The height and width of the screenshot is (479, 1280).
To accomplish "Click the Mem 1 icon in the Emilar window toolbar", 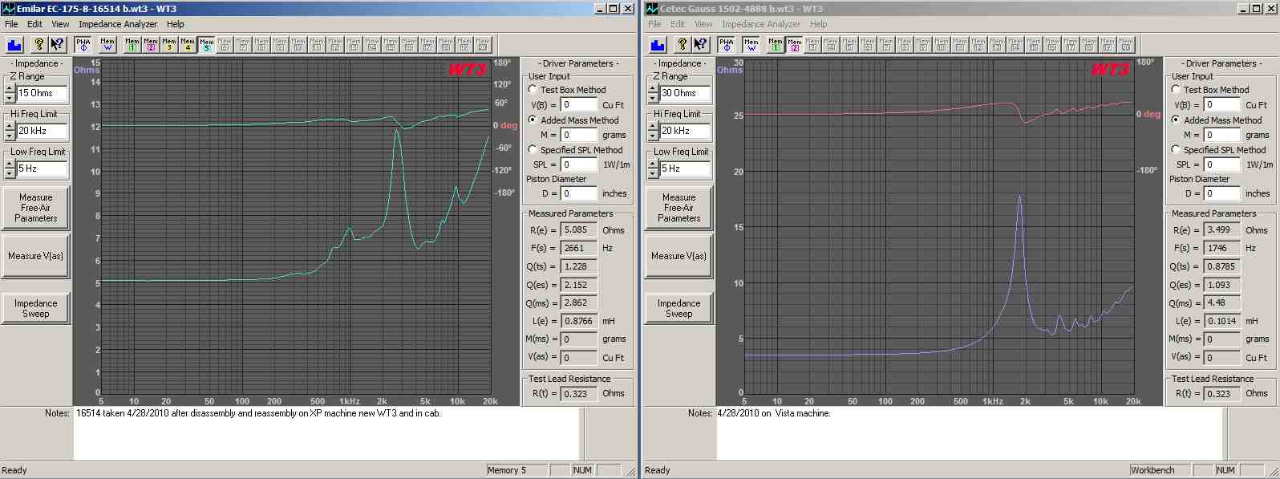I will coord(132,44).
